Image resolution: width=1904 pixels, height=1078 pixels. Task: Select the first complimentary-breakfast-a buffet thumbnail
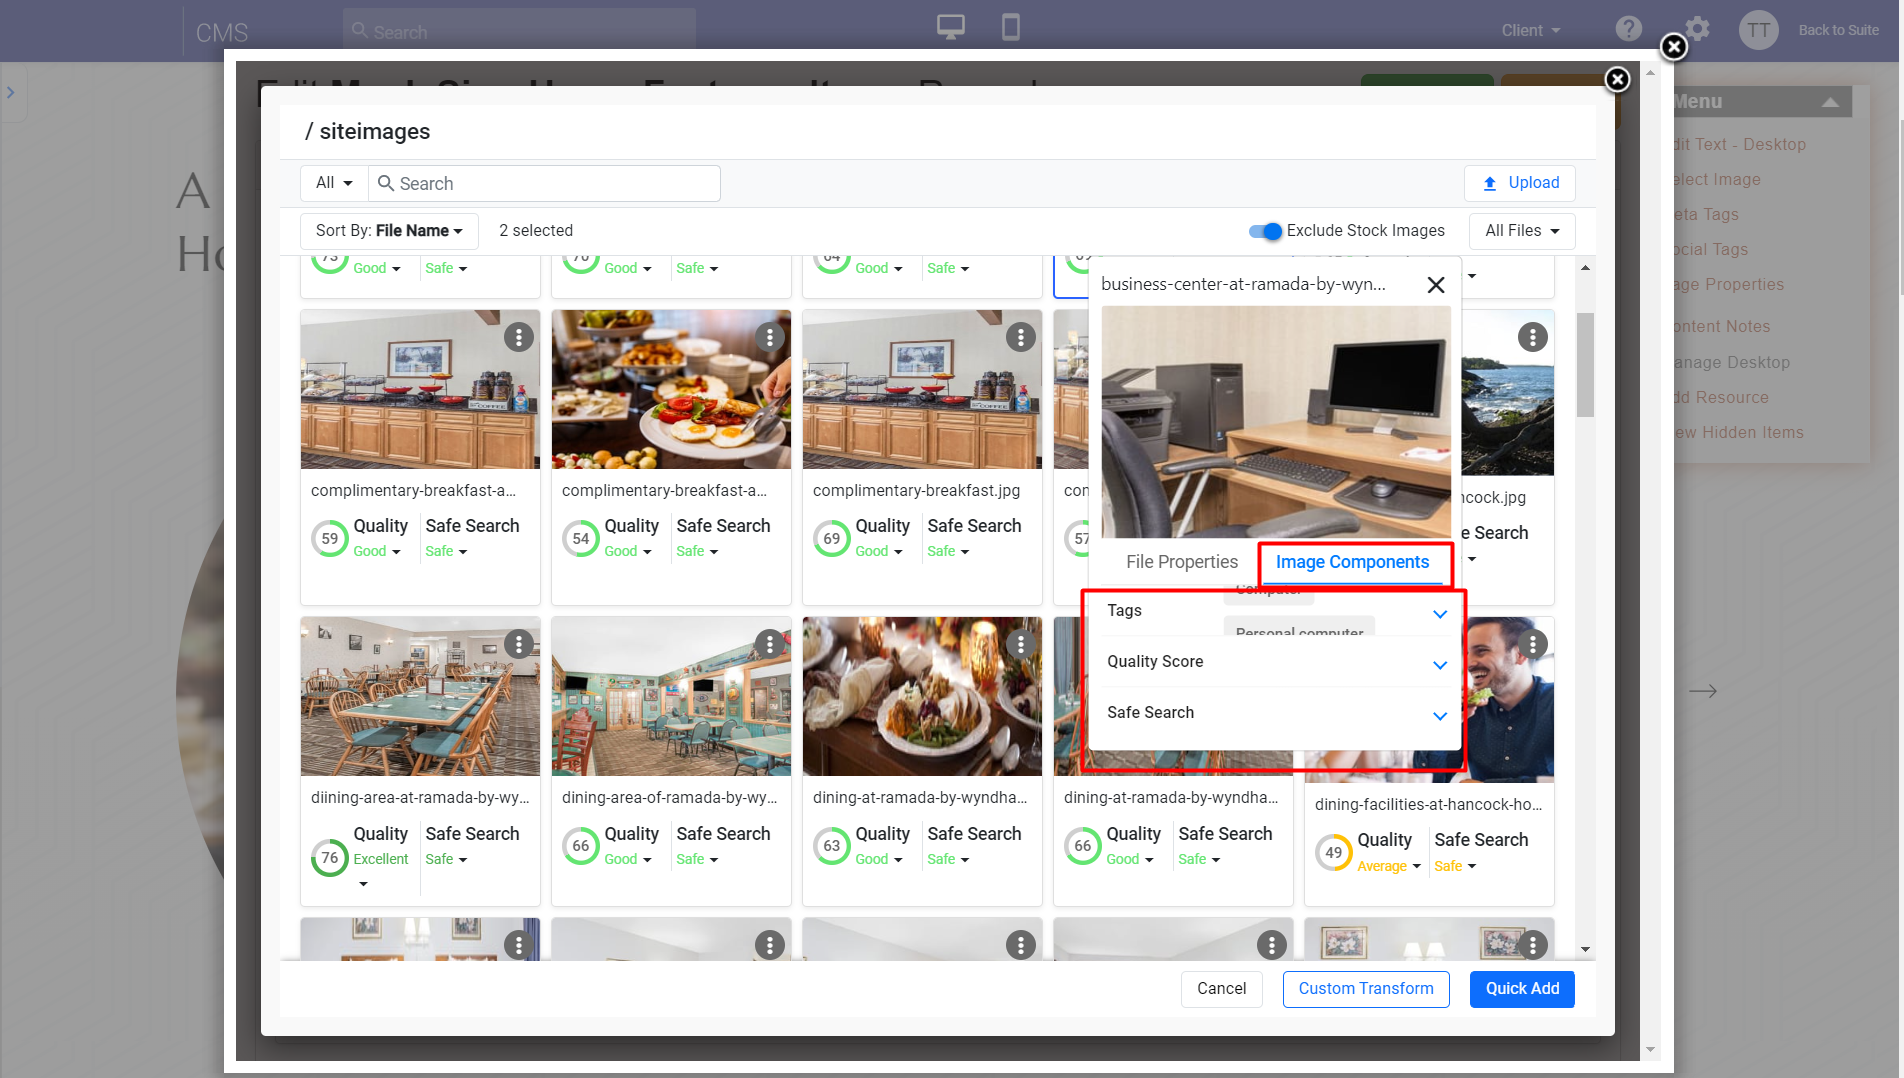point(420,389)
